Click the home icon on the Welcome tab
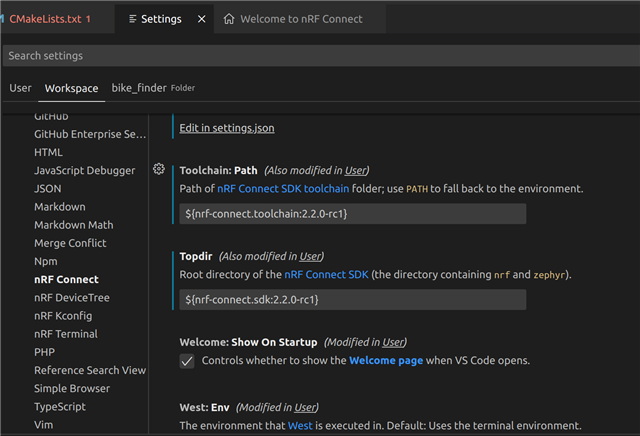The image size is (640, 436). 229,19
